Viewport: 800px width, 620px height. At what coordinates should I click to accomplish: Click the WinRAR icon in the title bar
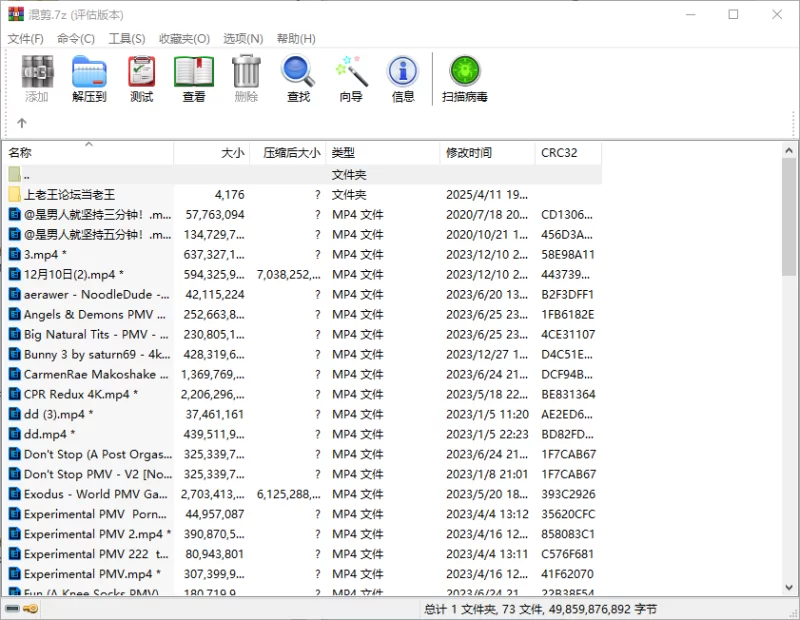click(x=16, y=14)
